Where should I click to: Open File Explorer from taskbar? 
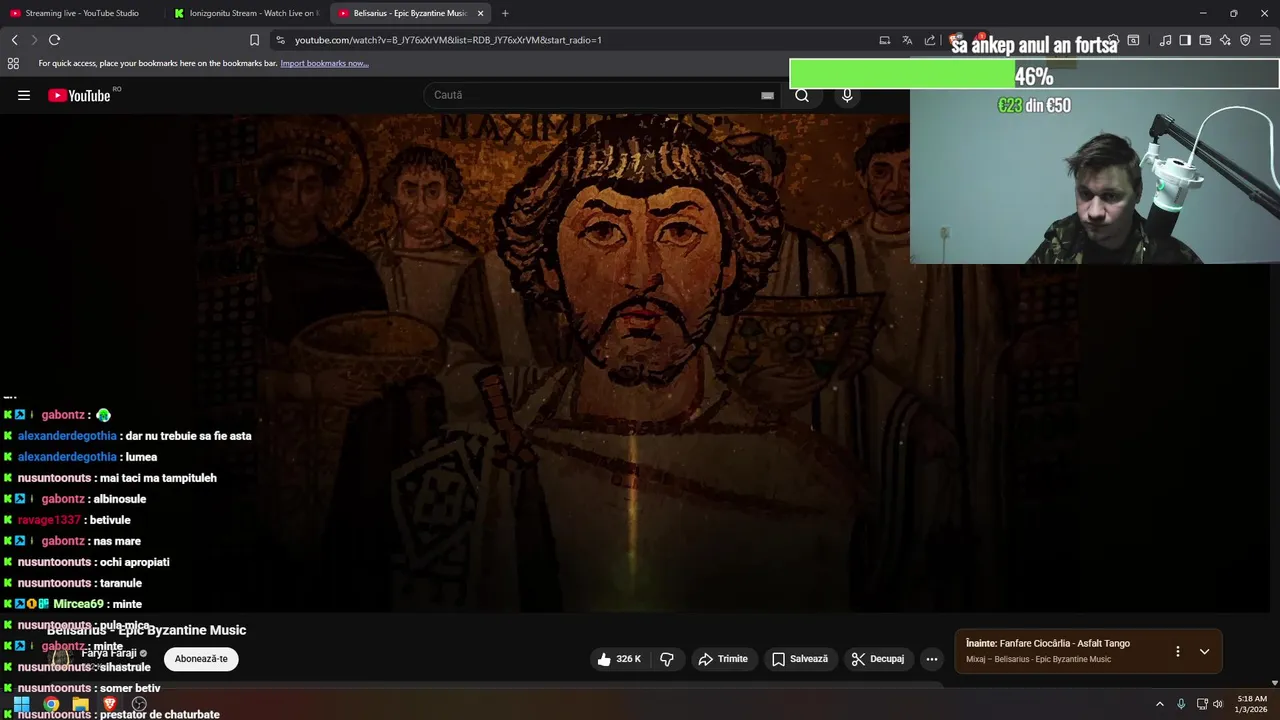click(80, 704)
